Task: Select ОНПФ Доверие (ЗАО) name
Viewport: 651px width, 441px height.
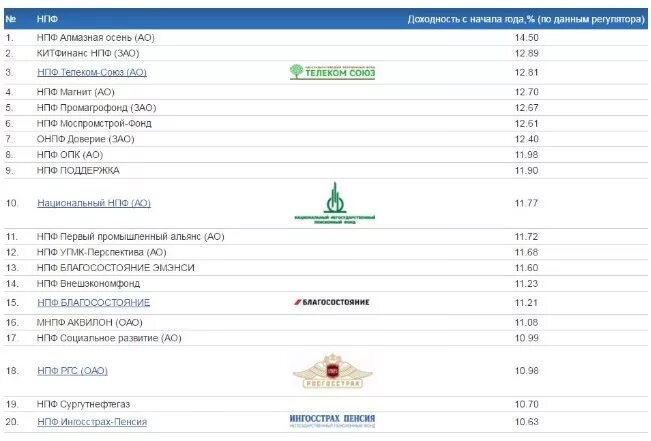Action: 86,139
